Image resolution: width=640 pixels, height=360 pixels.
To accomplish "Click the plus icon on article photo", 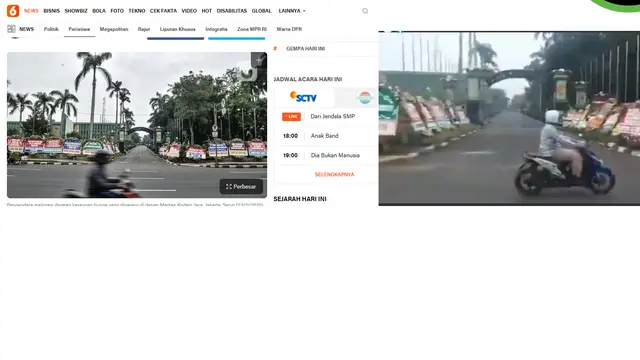I will (258, 60).
